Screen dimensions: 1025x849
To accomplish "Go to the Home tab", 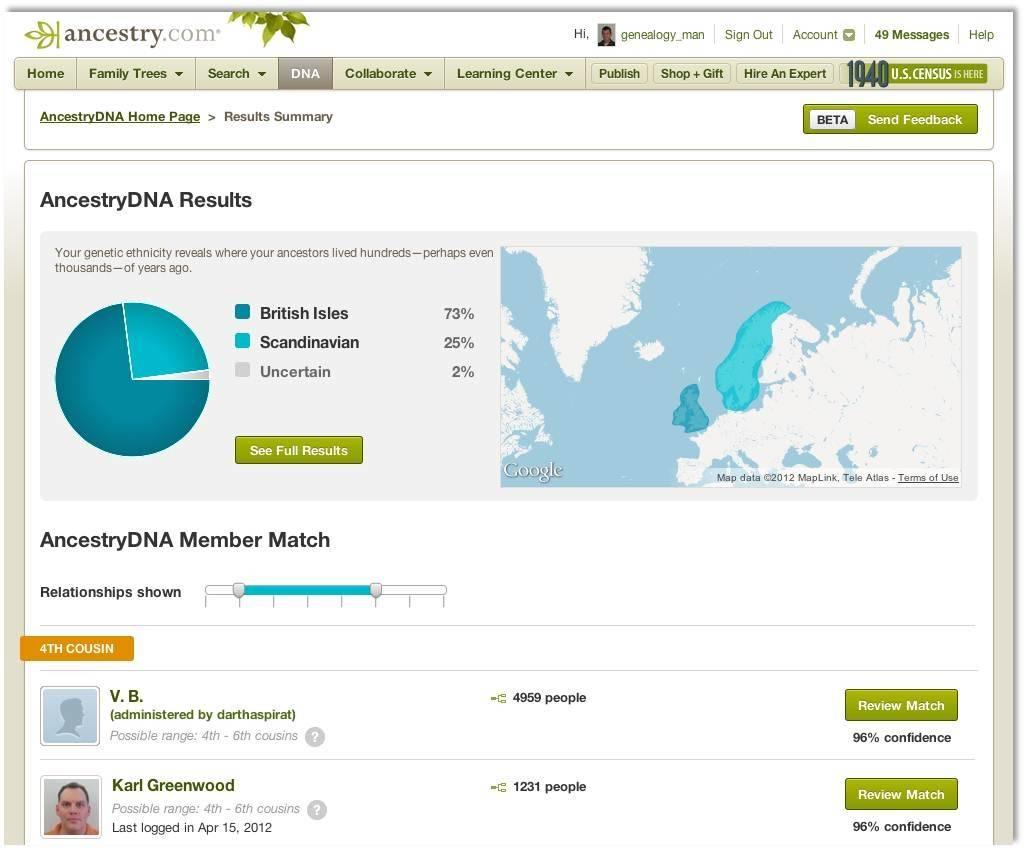I will coord(46,74).
